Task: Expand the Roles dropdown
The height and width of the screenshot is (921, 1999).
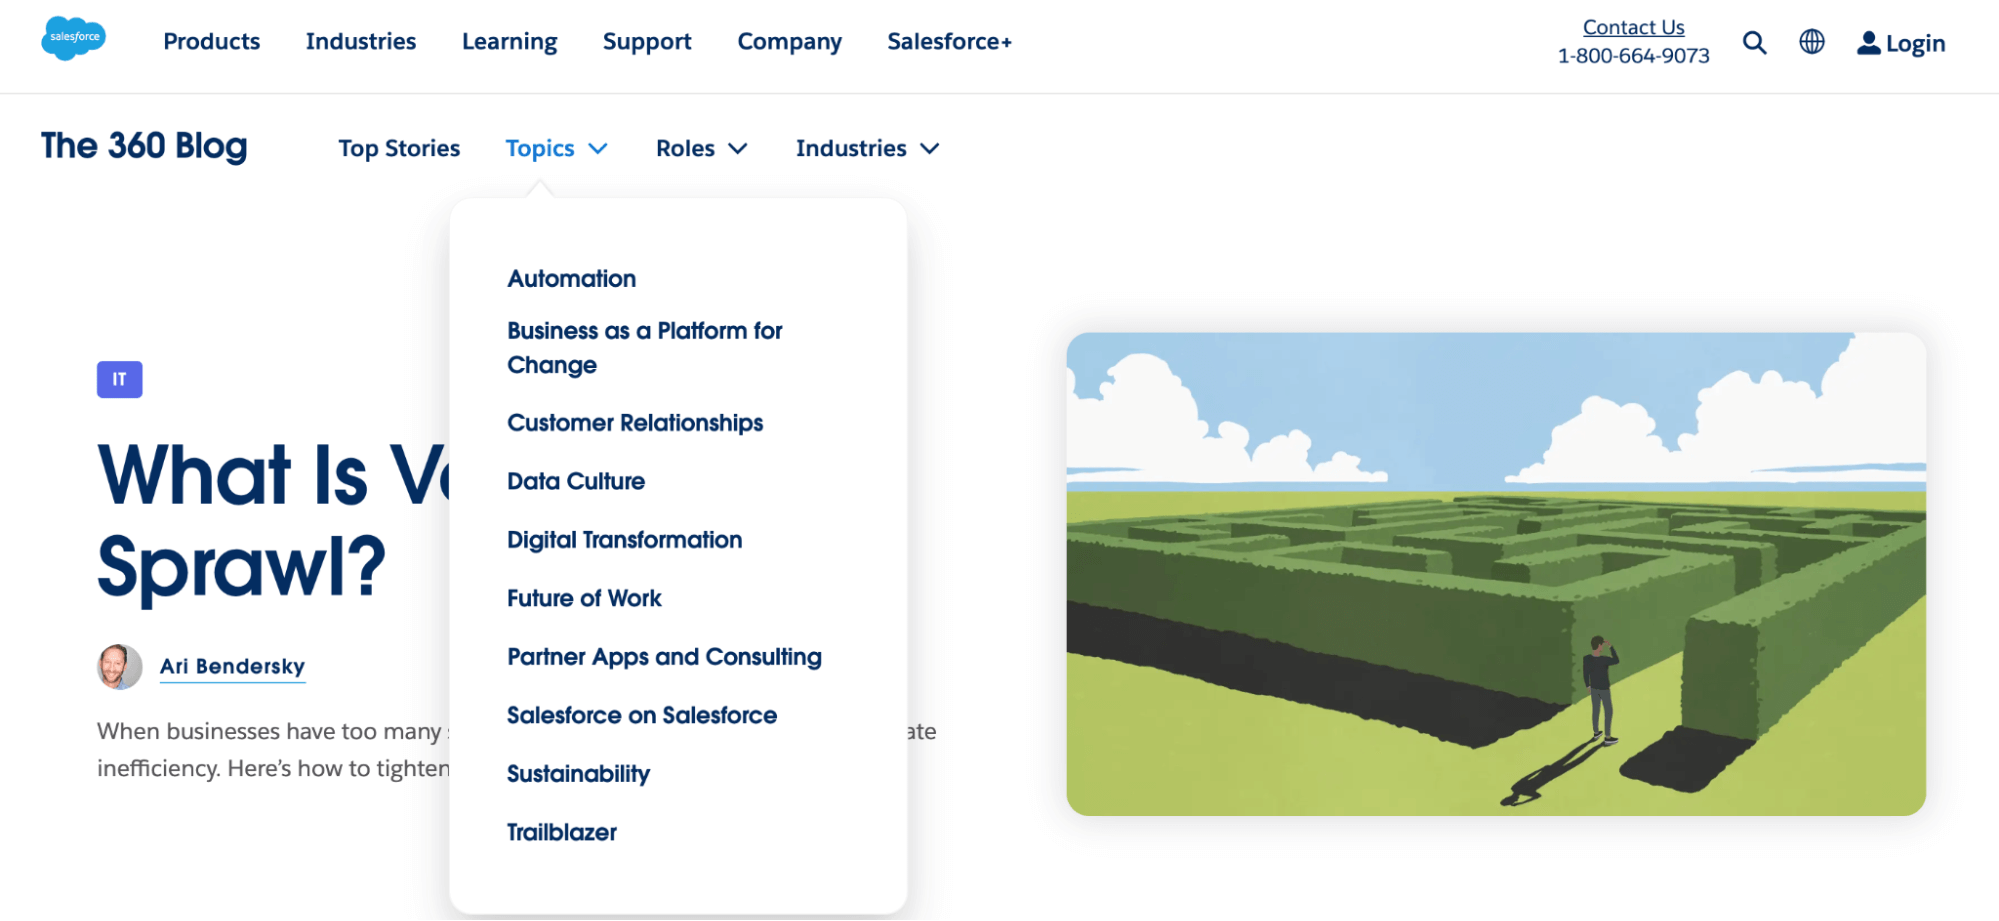Action: click(x=701, y=148)
